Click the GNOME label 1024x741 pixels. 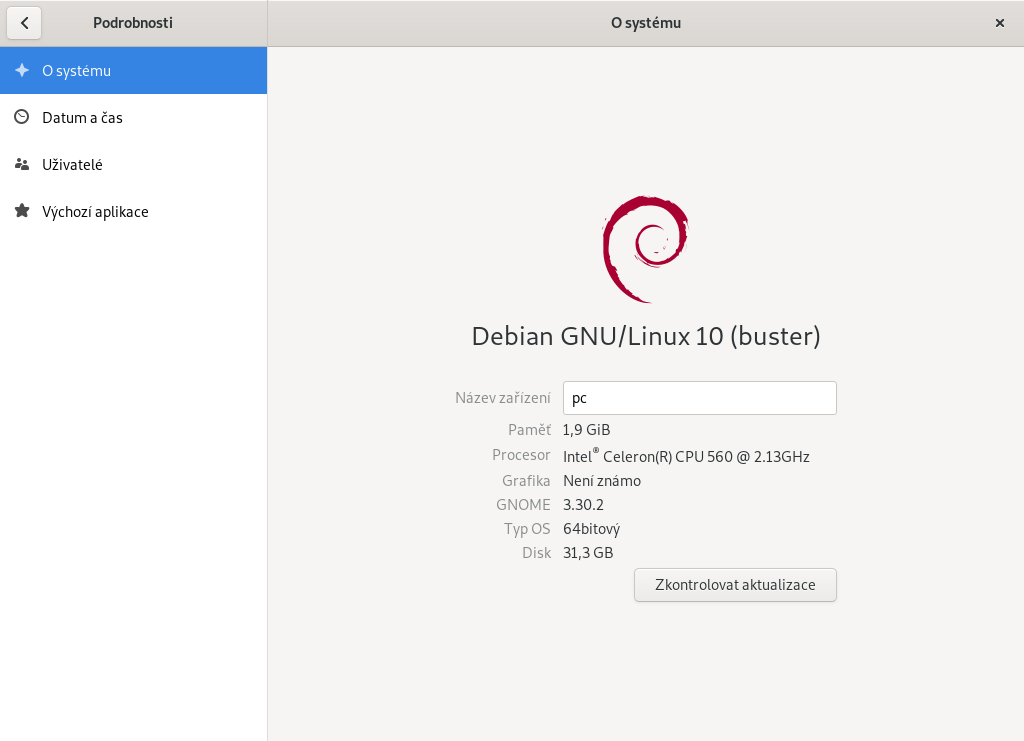click(523, 505)
